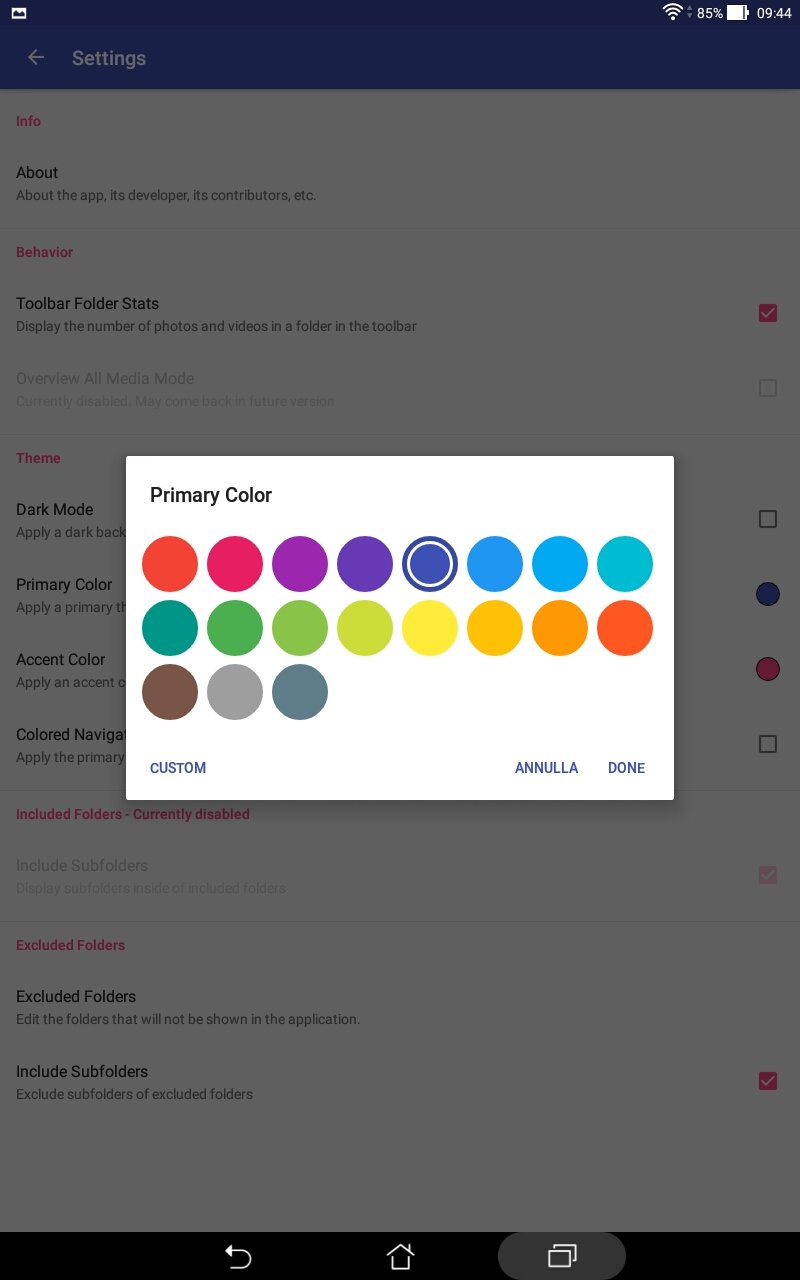Toggle the Colored Navigation Bar checkbox
This screenshot has width=800, height=1280.
768,744
